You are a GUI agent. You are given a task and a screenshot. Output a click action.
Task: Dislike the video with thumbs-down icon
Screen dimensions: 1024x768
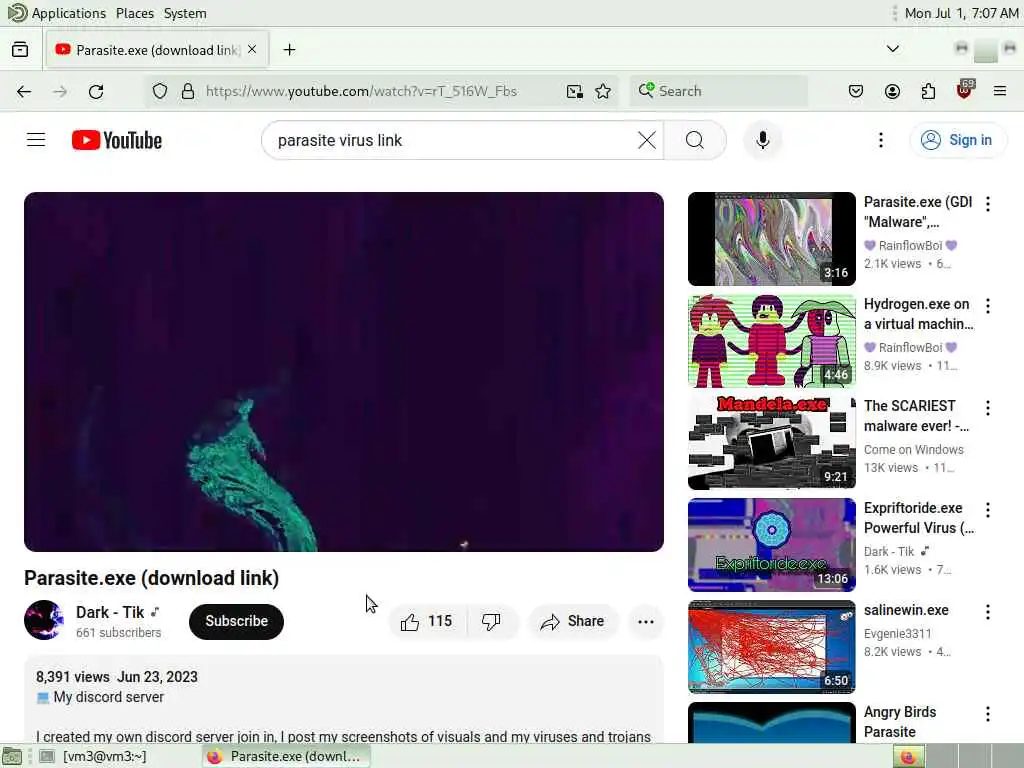tap(491, 621)
